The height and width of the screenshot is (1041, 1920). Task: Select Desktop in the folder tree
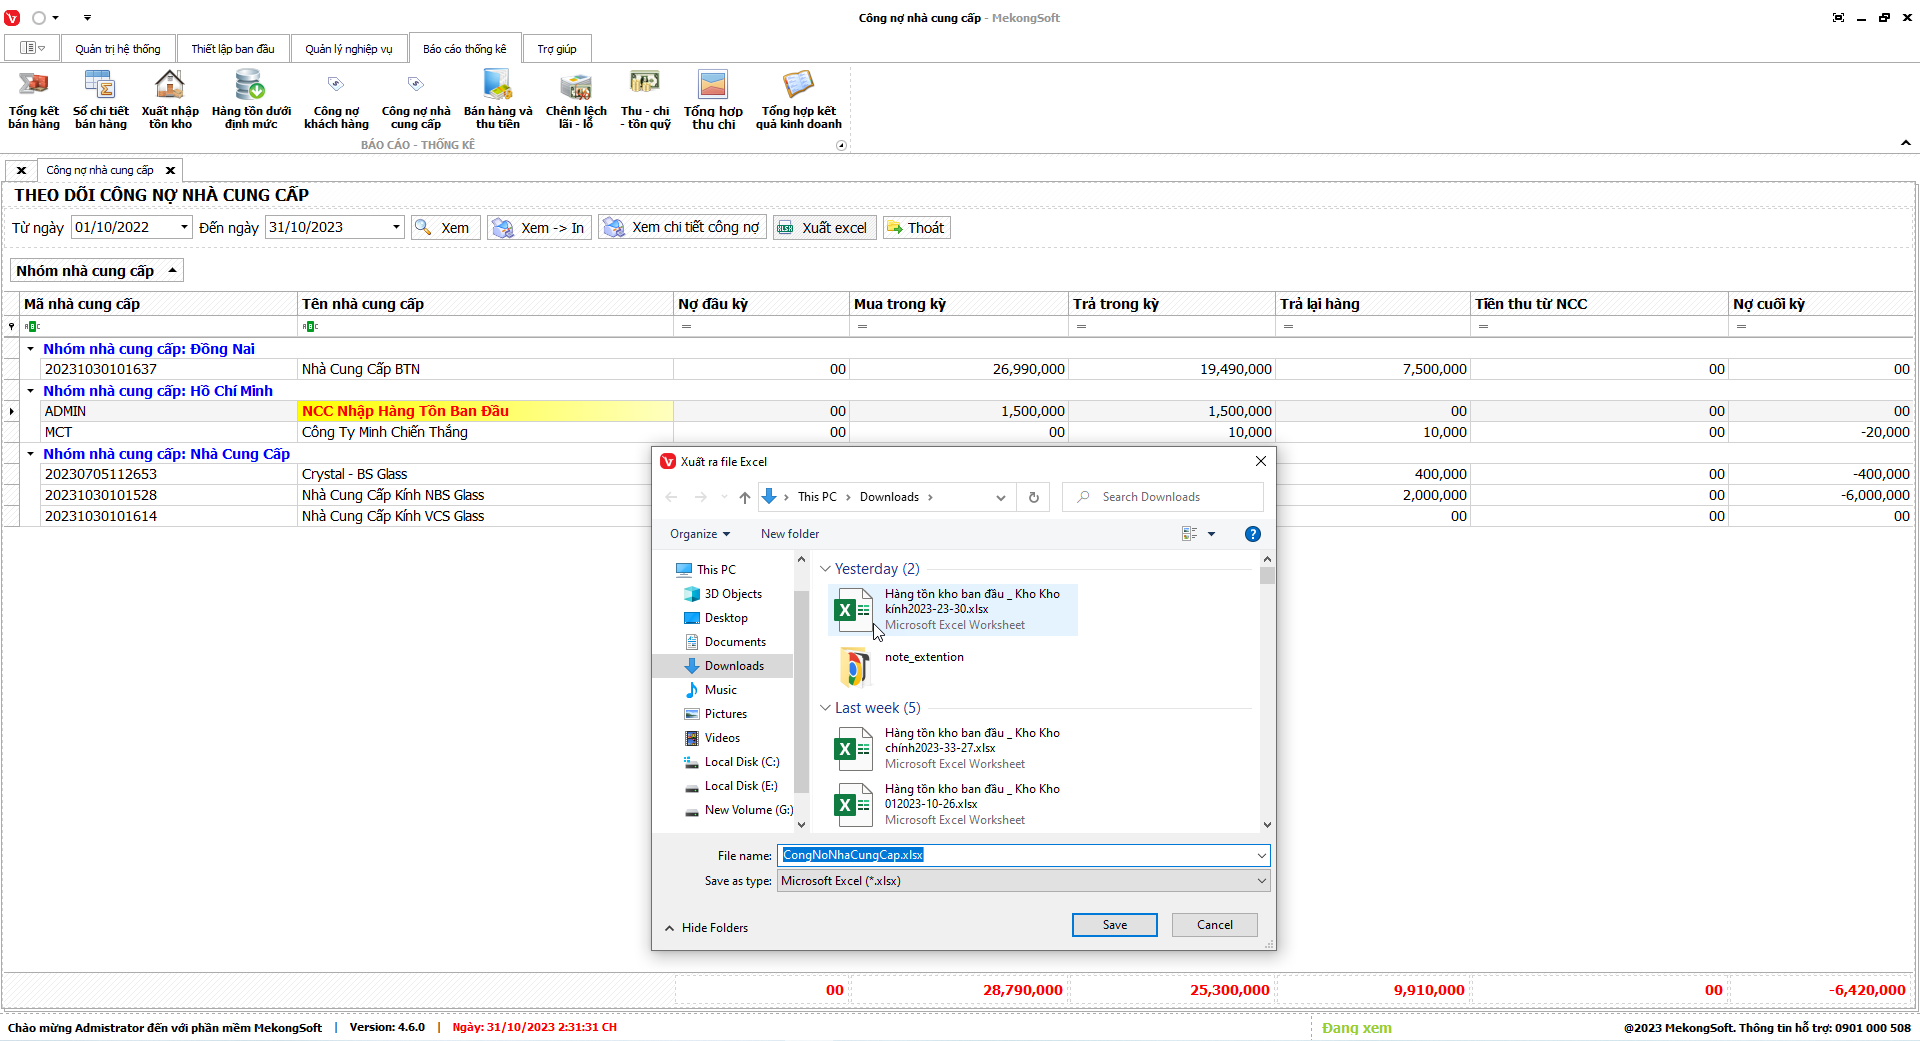click(726, 618)
